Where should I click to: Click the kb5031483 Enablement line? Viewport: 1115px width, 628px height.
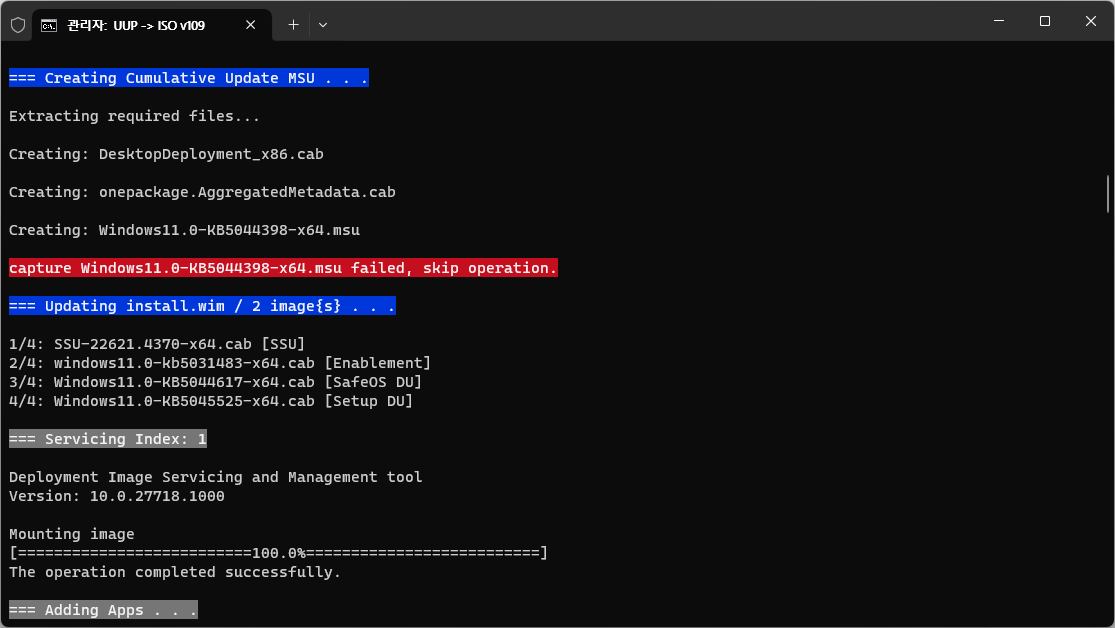coord(220,363)
